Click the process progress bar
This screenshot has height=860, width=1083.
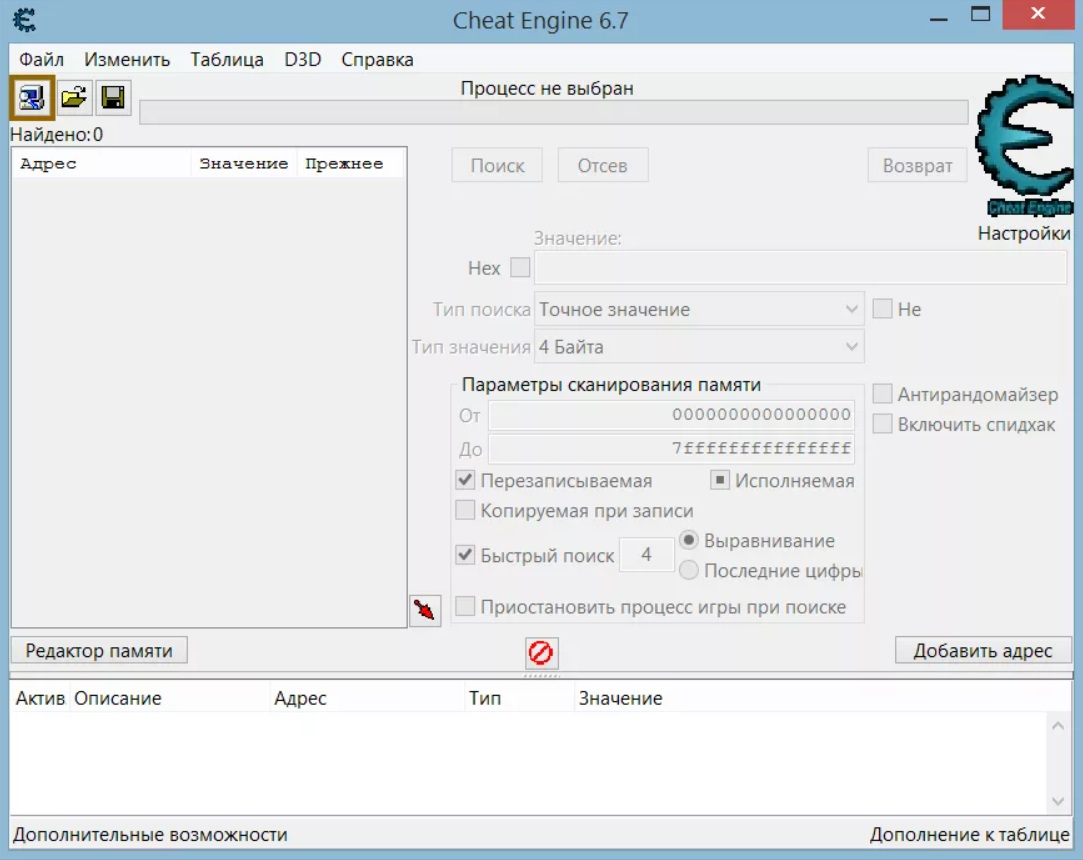click(x=553, y=113)
